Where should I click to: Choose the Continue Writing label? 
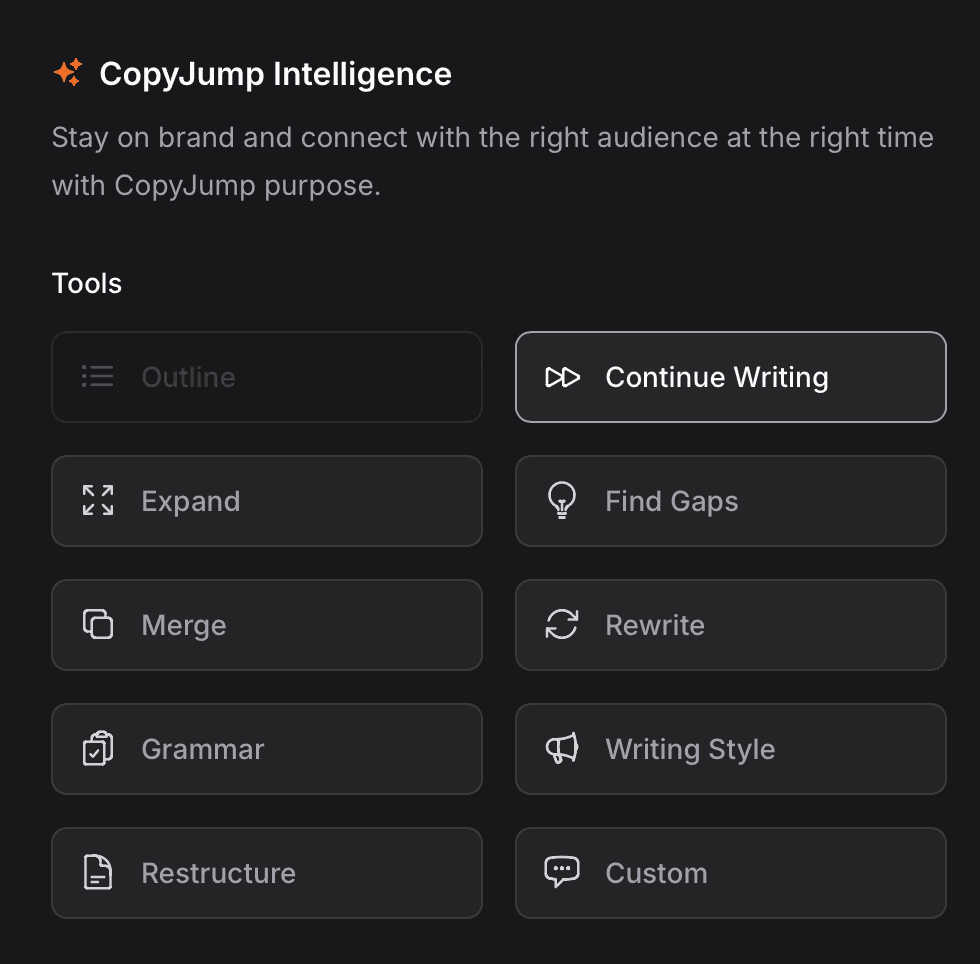click(x=717, y=377)
